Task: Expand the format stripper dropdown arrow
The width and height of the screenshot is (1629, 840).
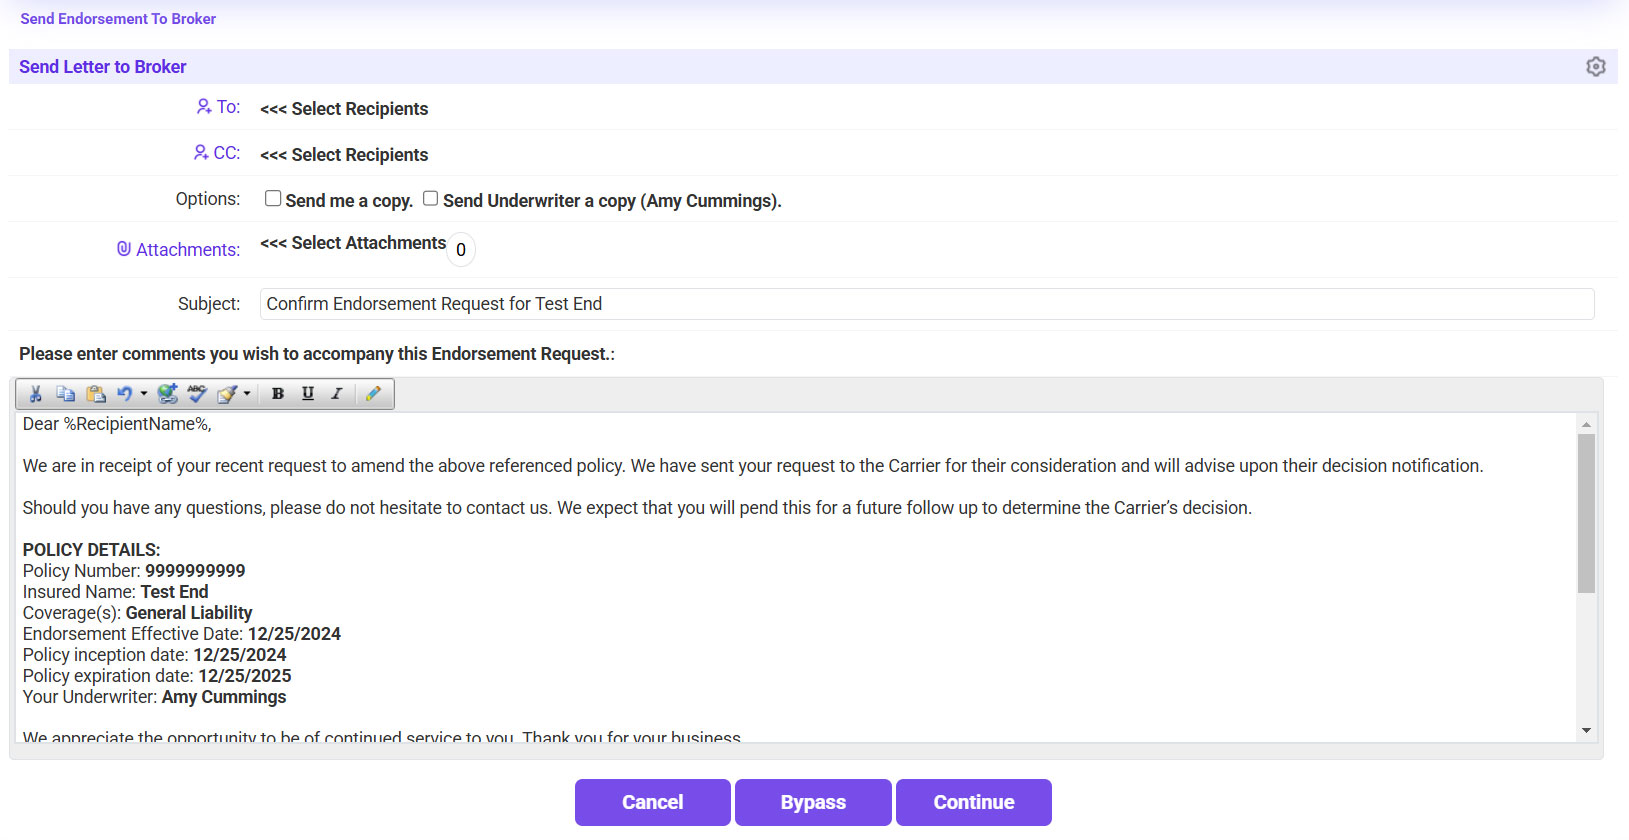Action: 247,394
